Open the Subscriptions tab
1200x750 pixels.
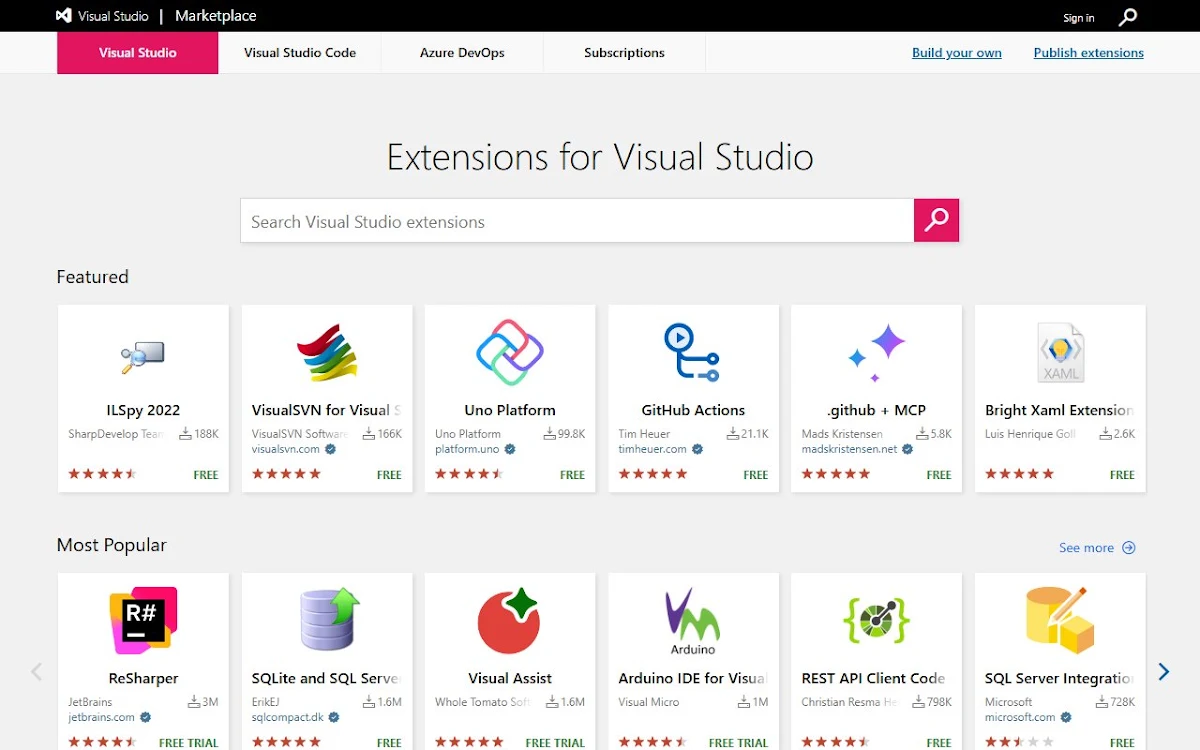(624, 53)
